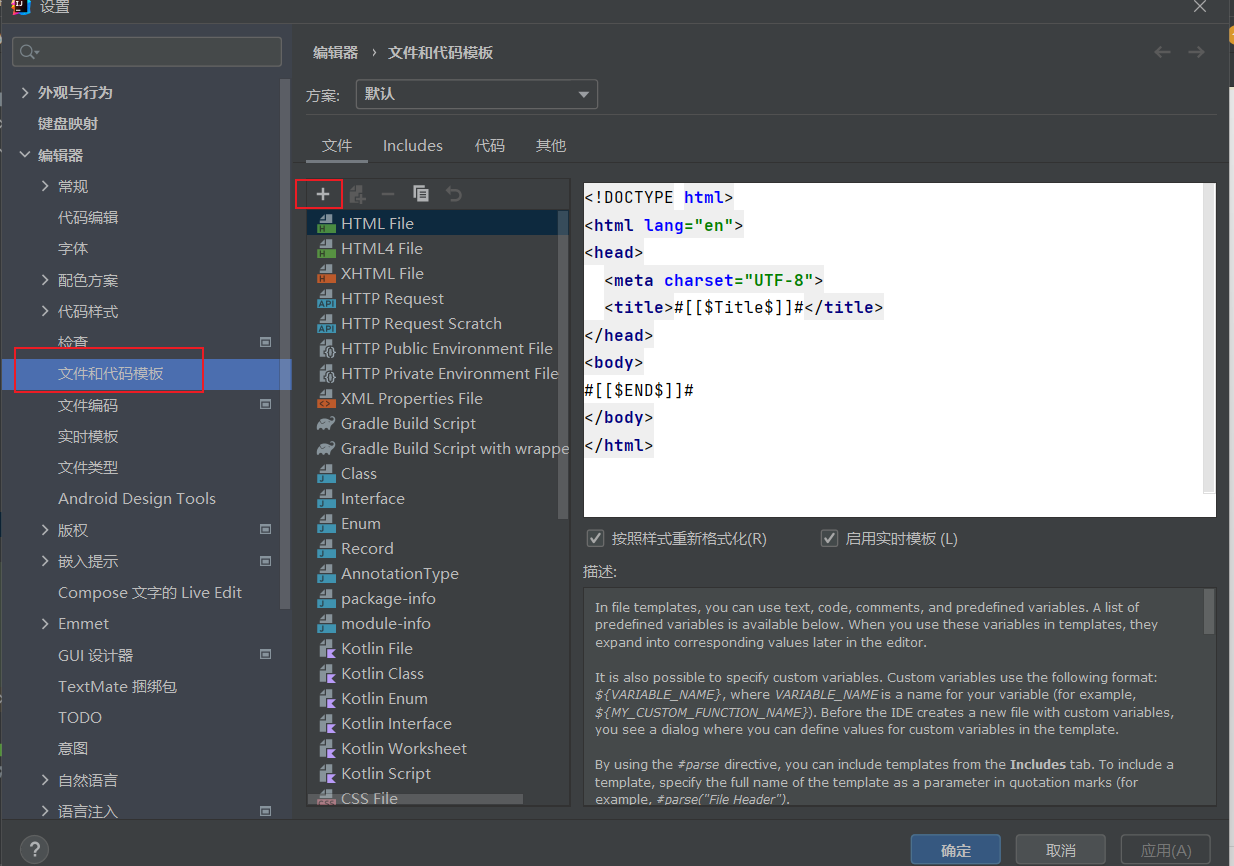The image size is (1234, 866).
Task: Expand the 代码样式 tree node
Action: (x=45, y=311)
